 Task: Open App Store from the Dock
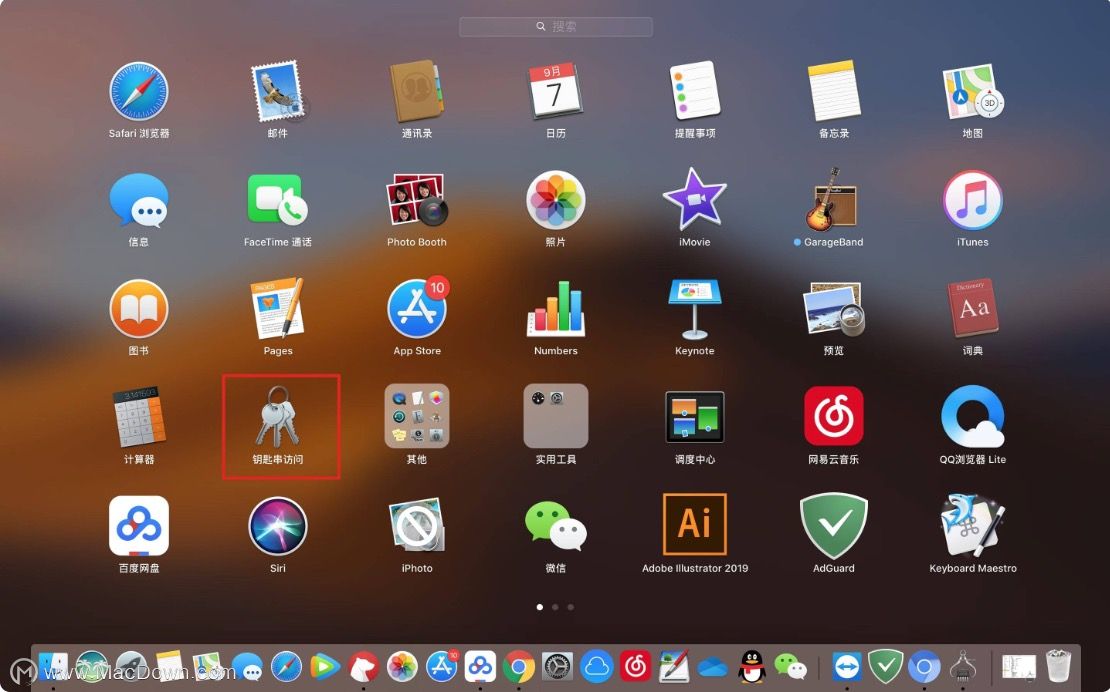(x=442, y=667)
